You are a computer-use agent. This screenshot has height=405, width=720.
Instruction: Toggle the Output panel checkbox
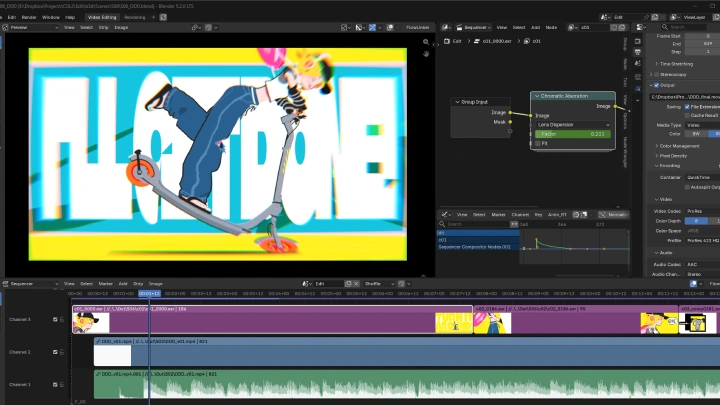pyautogui.click(x=656, y=85)
